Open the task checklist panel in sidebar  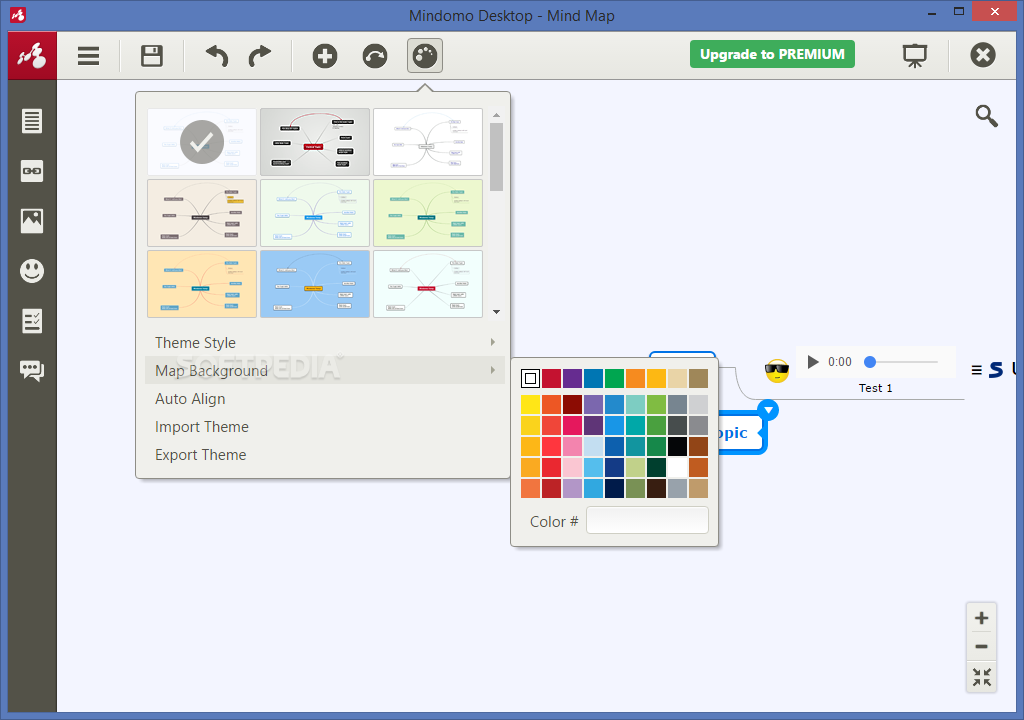32,321
